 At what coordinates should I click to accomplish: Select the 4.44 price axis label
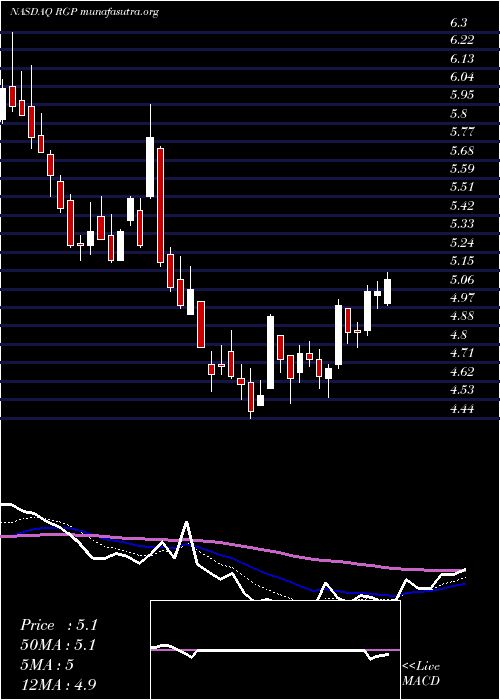462,408
